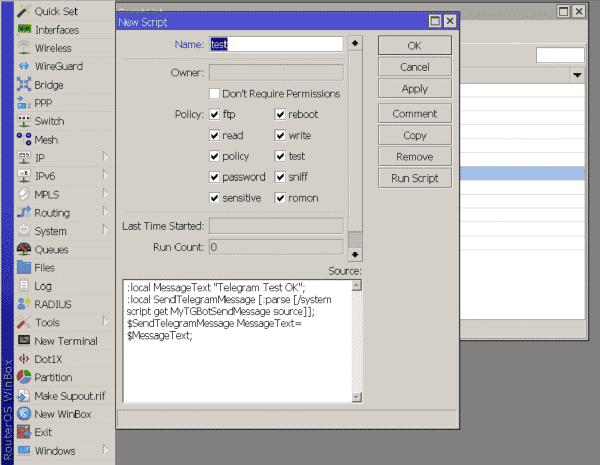Disable the sniff policy checkbox
Image resolution: width=600 pixels, height=465 pixels.
tap(280, 177)
